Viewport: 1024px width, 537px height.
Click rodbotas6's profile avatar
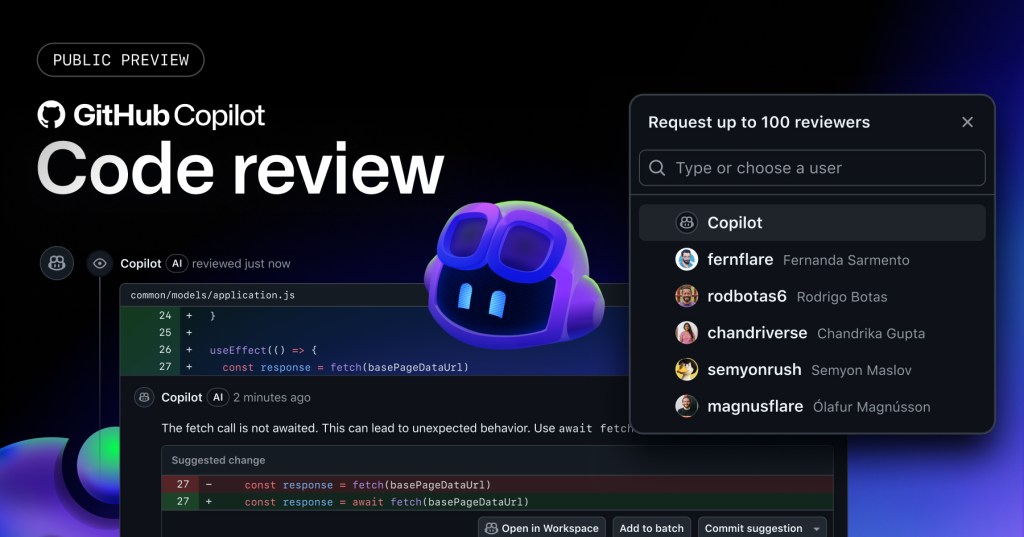[x=686, y=296]
